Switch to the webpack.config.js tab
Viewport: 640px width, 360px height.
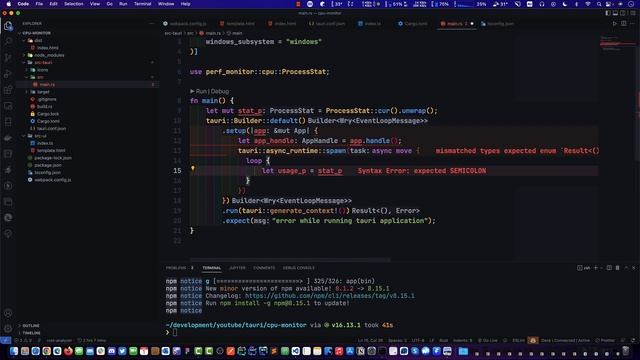tap(185, 24)
